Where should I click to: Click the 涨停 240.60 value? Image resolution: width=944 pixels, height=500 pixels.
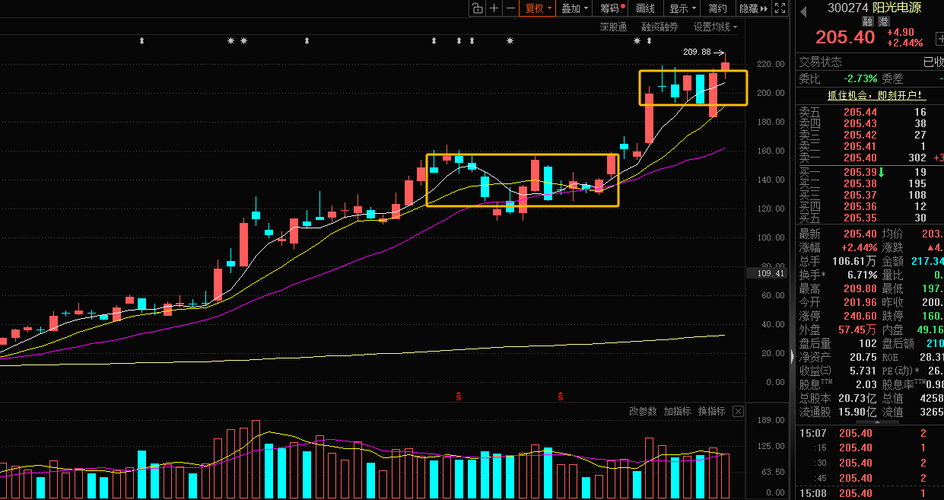tap(860, 316)
